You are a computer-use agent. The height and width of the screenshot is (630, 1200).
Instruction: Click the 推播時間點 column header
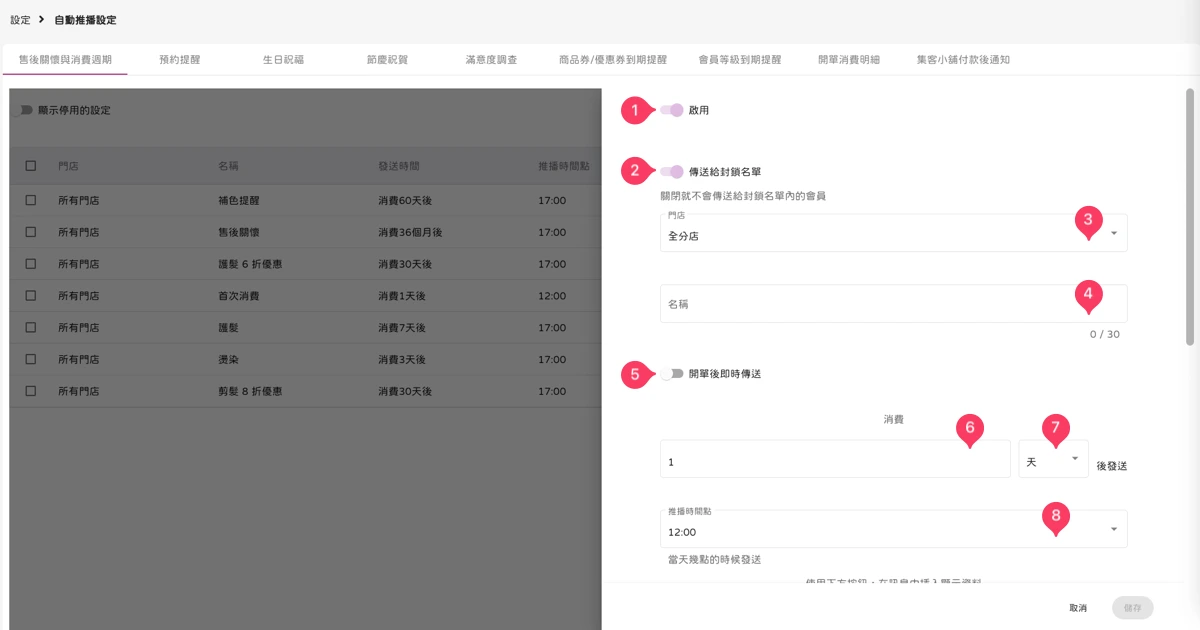tap(564, 165)
